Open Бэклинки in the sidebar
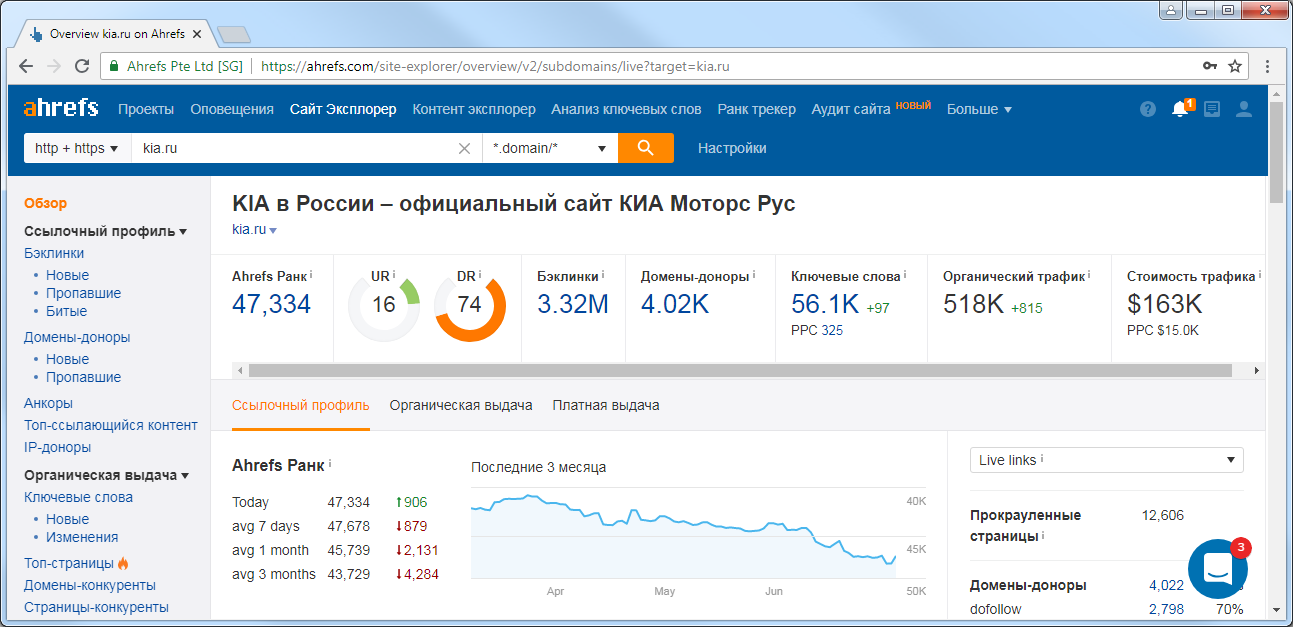1293x627 pixels. click(x=54, y=253)
